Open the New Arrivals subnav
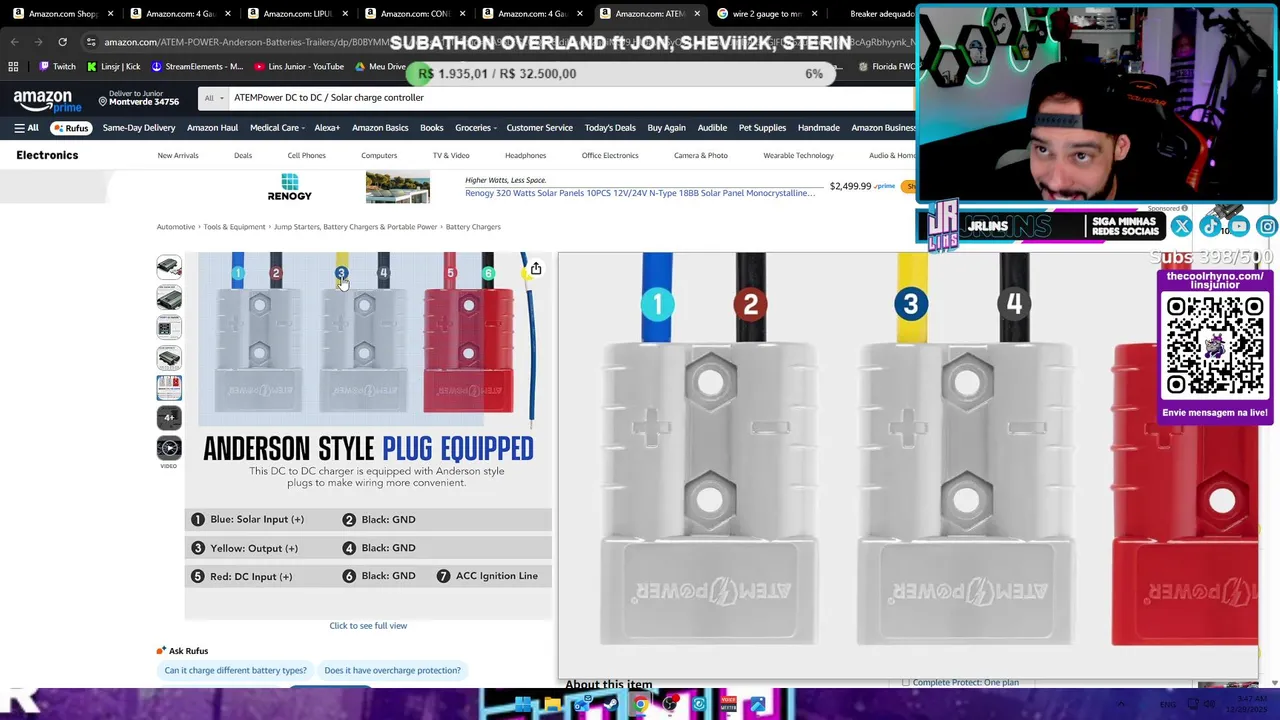 (x=178, y=155)
